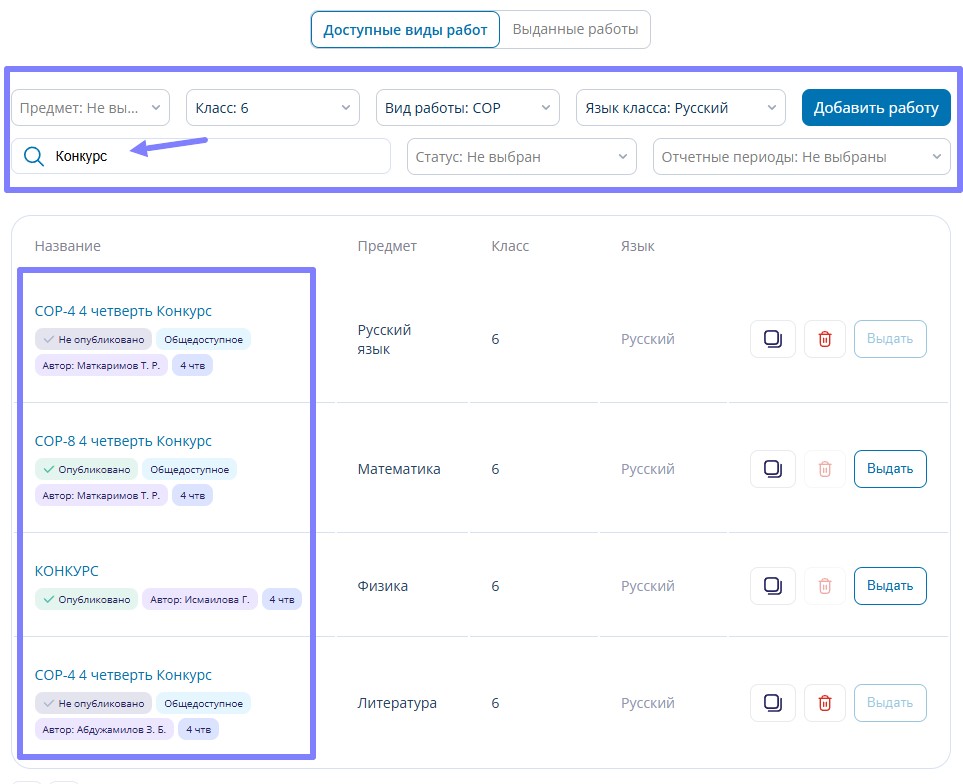
Task: Click the Математика subject cell
Action: [399, 469]
